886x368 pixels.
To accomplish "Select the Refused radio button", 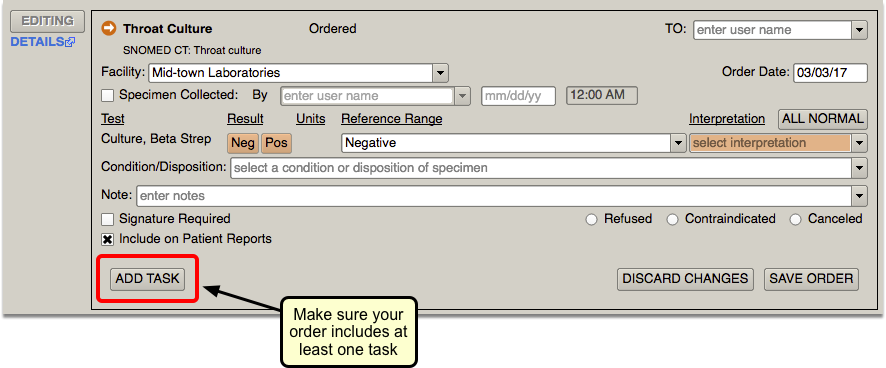I will tap(591, 219).
